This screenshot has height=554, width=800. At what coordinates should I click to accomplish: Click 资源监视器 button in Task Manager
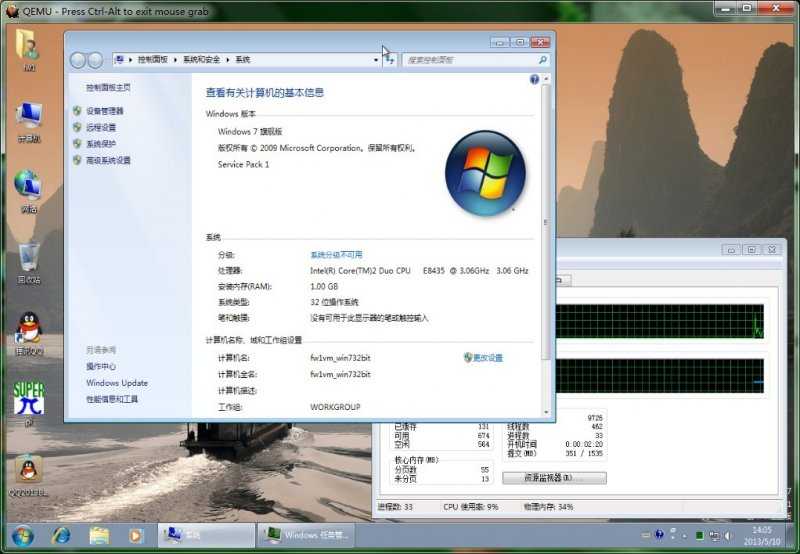[x=555, y=477]
